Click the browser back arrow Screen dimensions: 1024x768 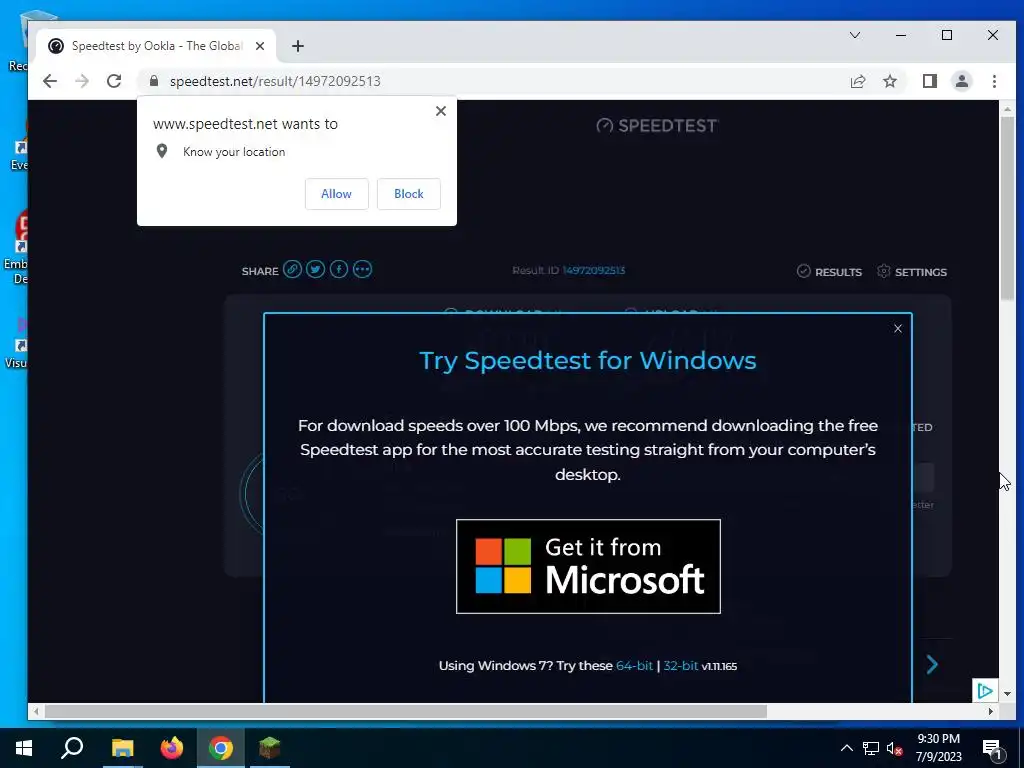click(50, 81)
